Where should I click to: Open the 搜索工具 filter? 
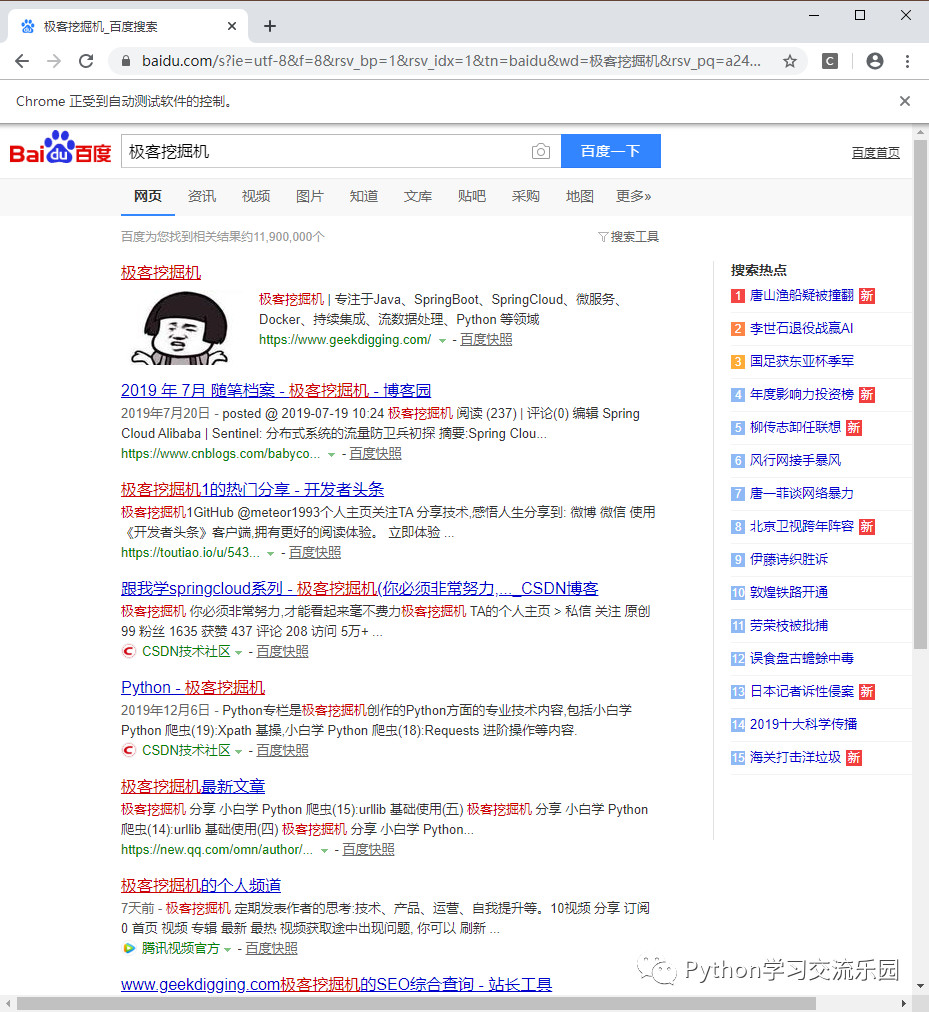tap(628, 237)
